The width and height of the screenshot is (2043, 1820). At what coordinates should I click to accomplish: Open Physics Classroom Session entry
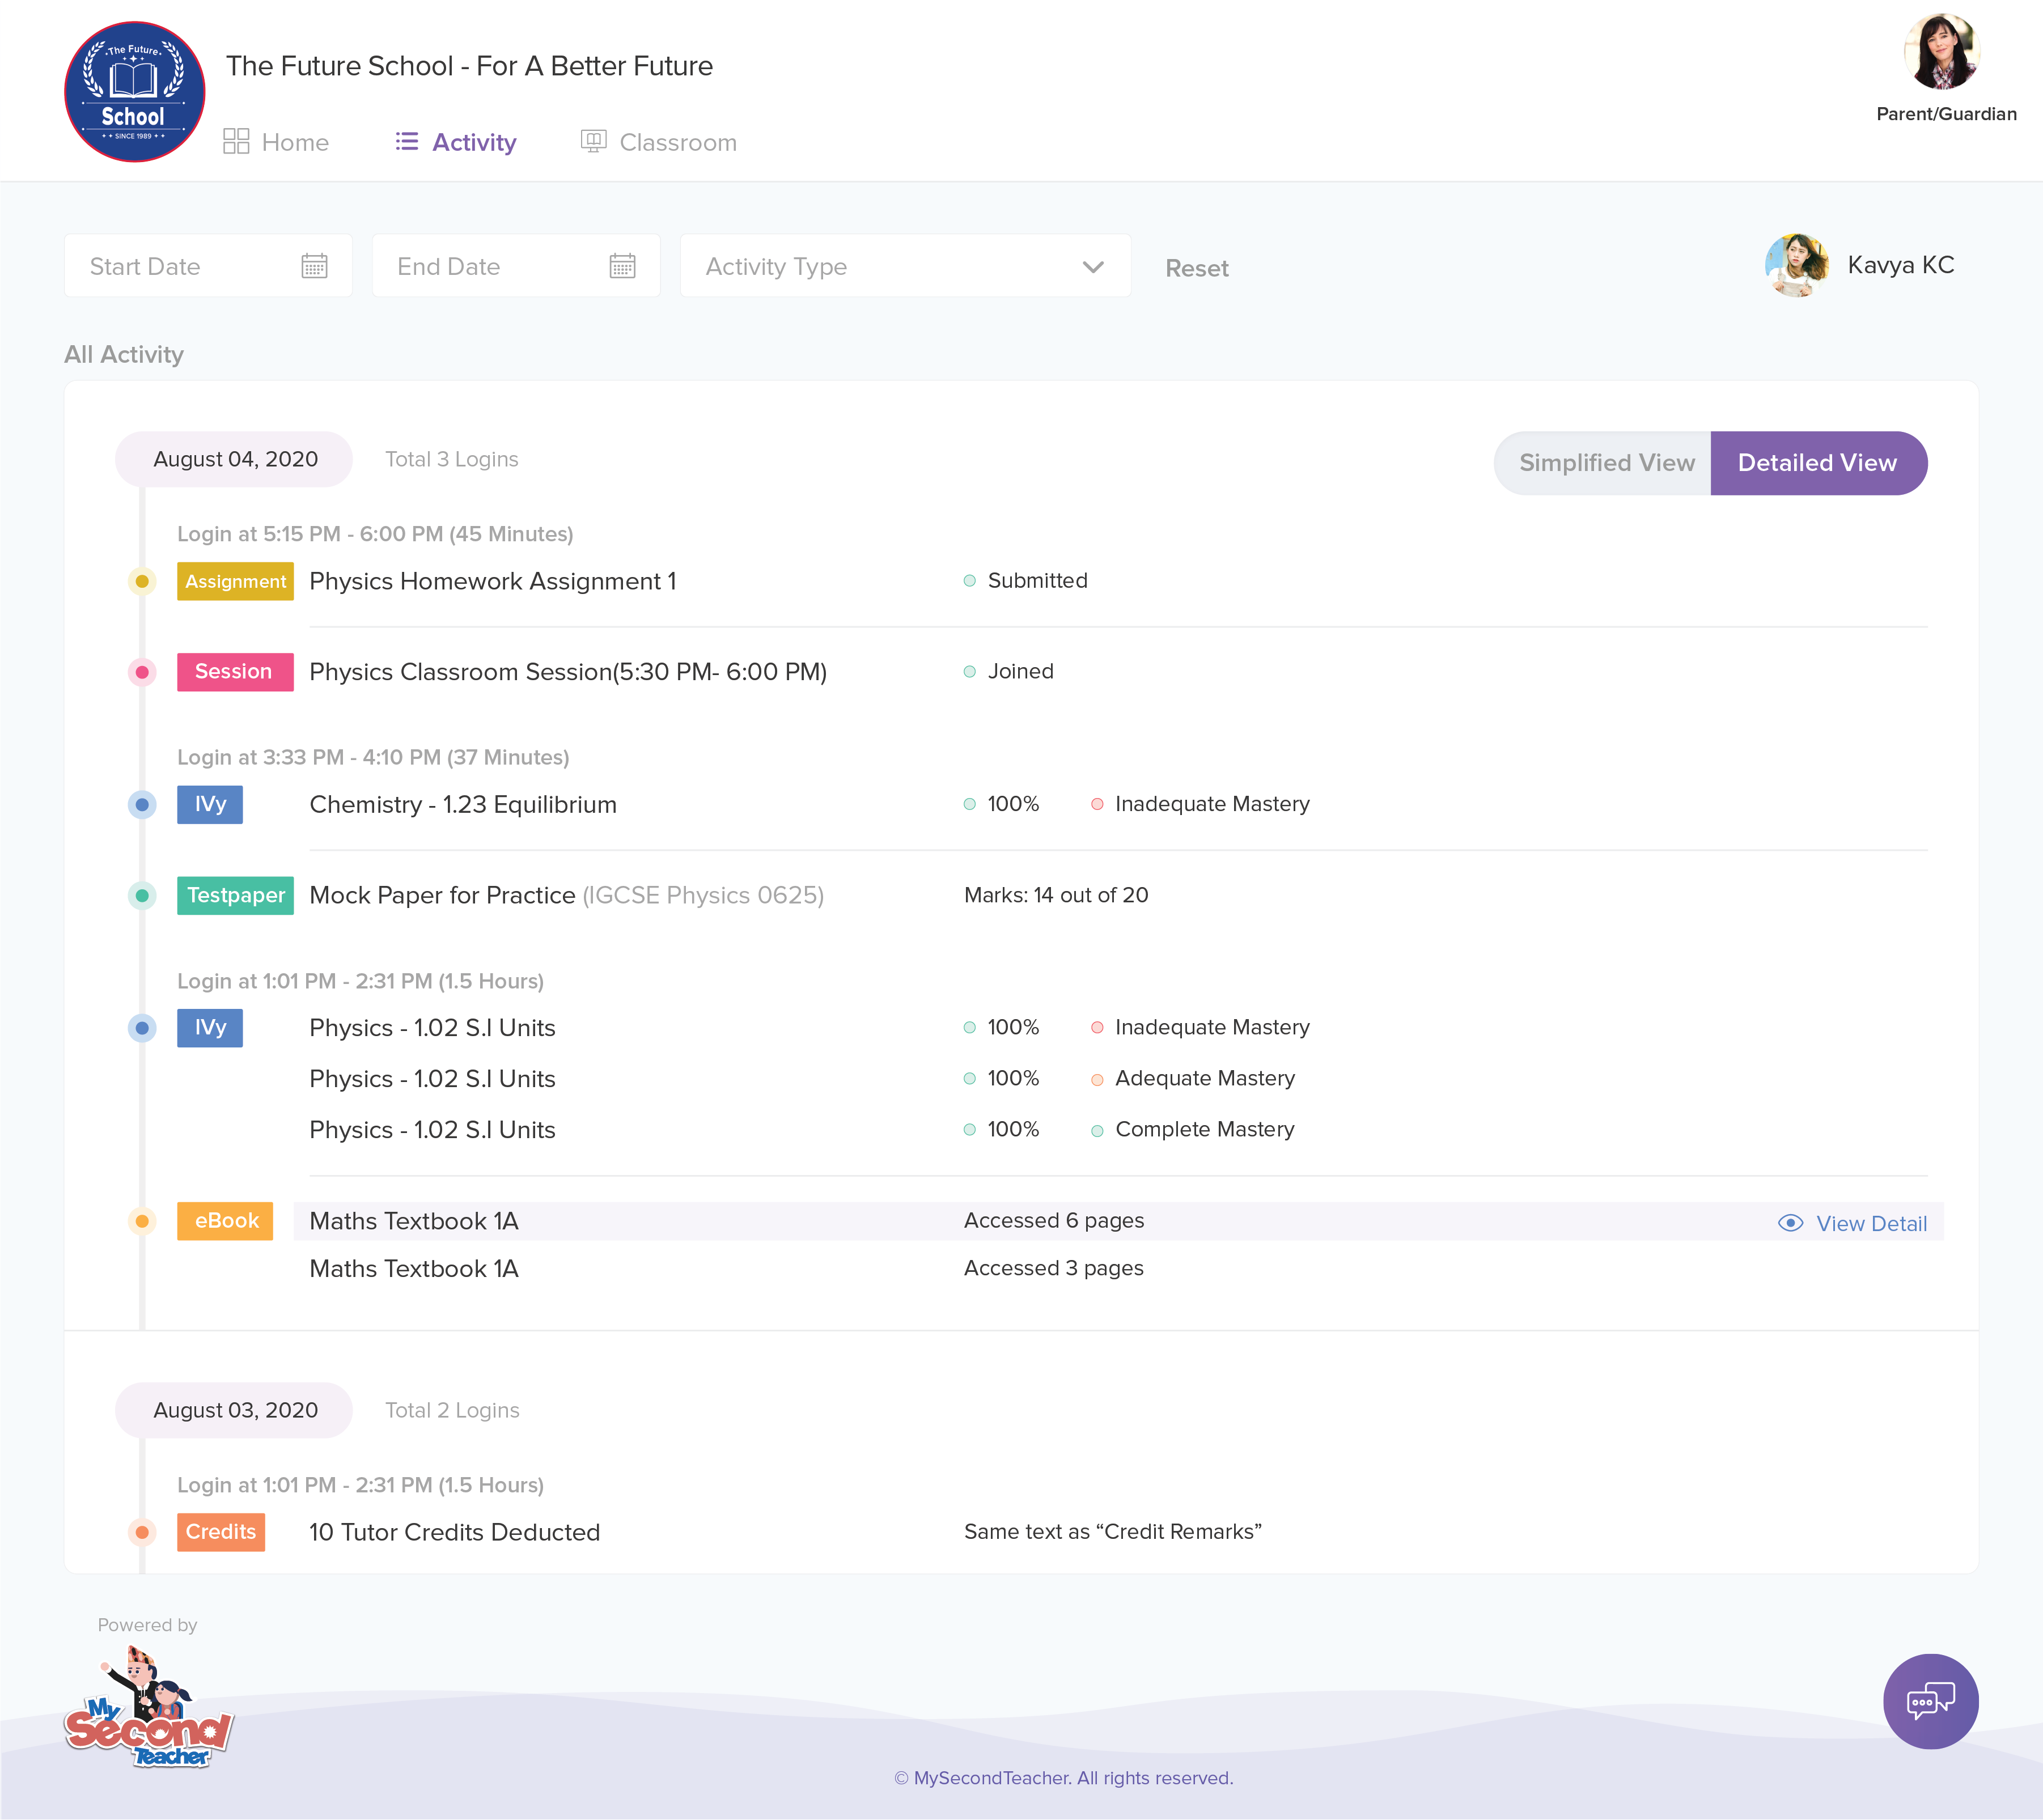[x=568, y=672]
